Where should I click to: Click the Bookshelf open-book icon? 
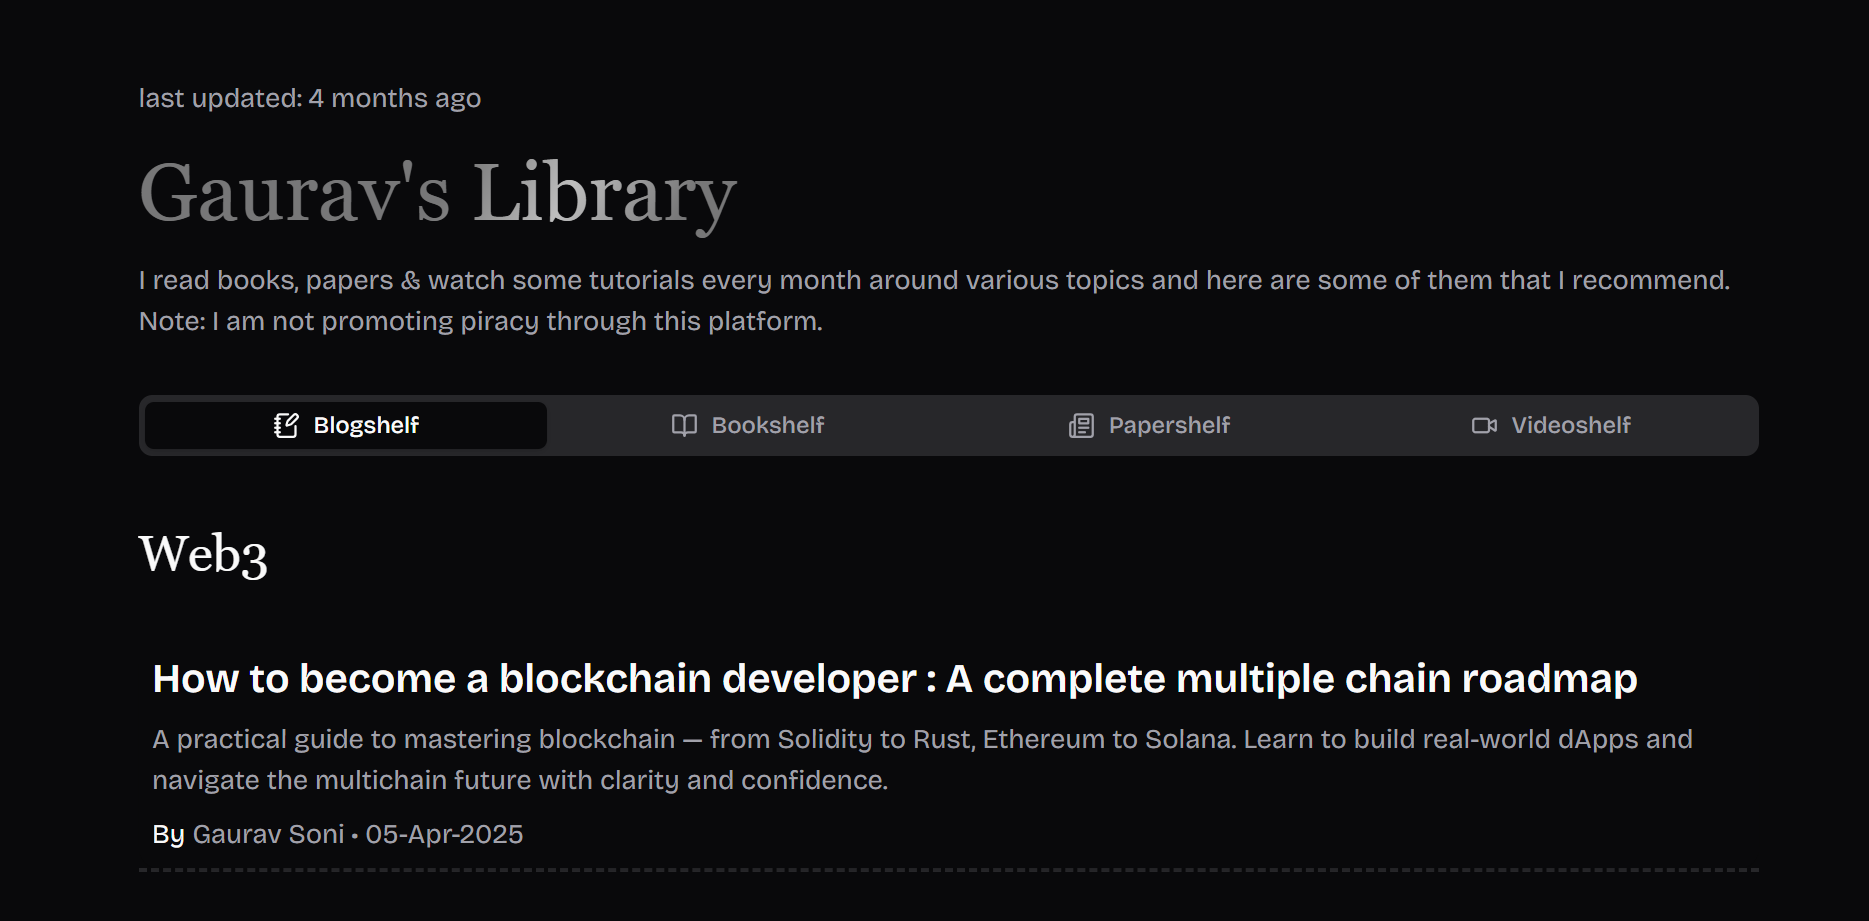(684, 426)
